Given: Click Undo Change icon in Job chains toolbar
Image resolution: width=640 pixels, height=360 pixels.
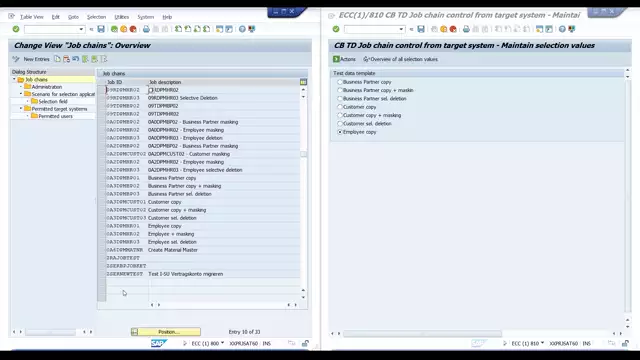Looking at the screenshot, I should (x=76, y=59).
